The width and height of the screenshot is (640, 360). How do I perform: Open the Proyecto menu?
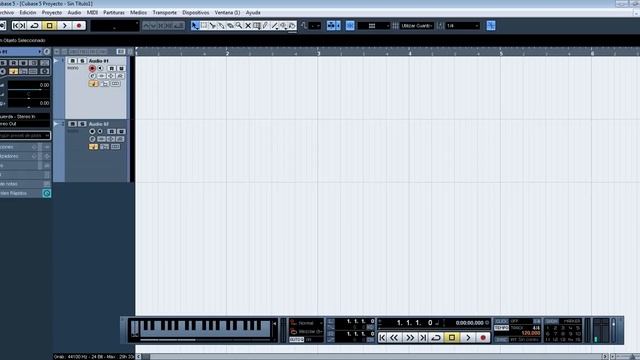[52, 13]
